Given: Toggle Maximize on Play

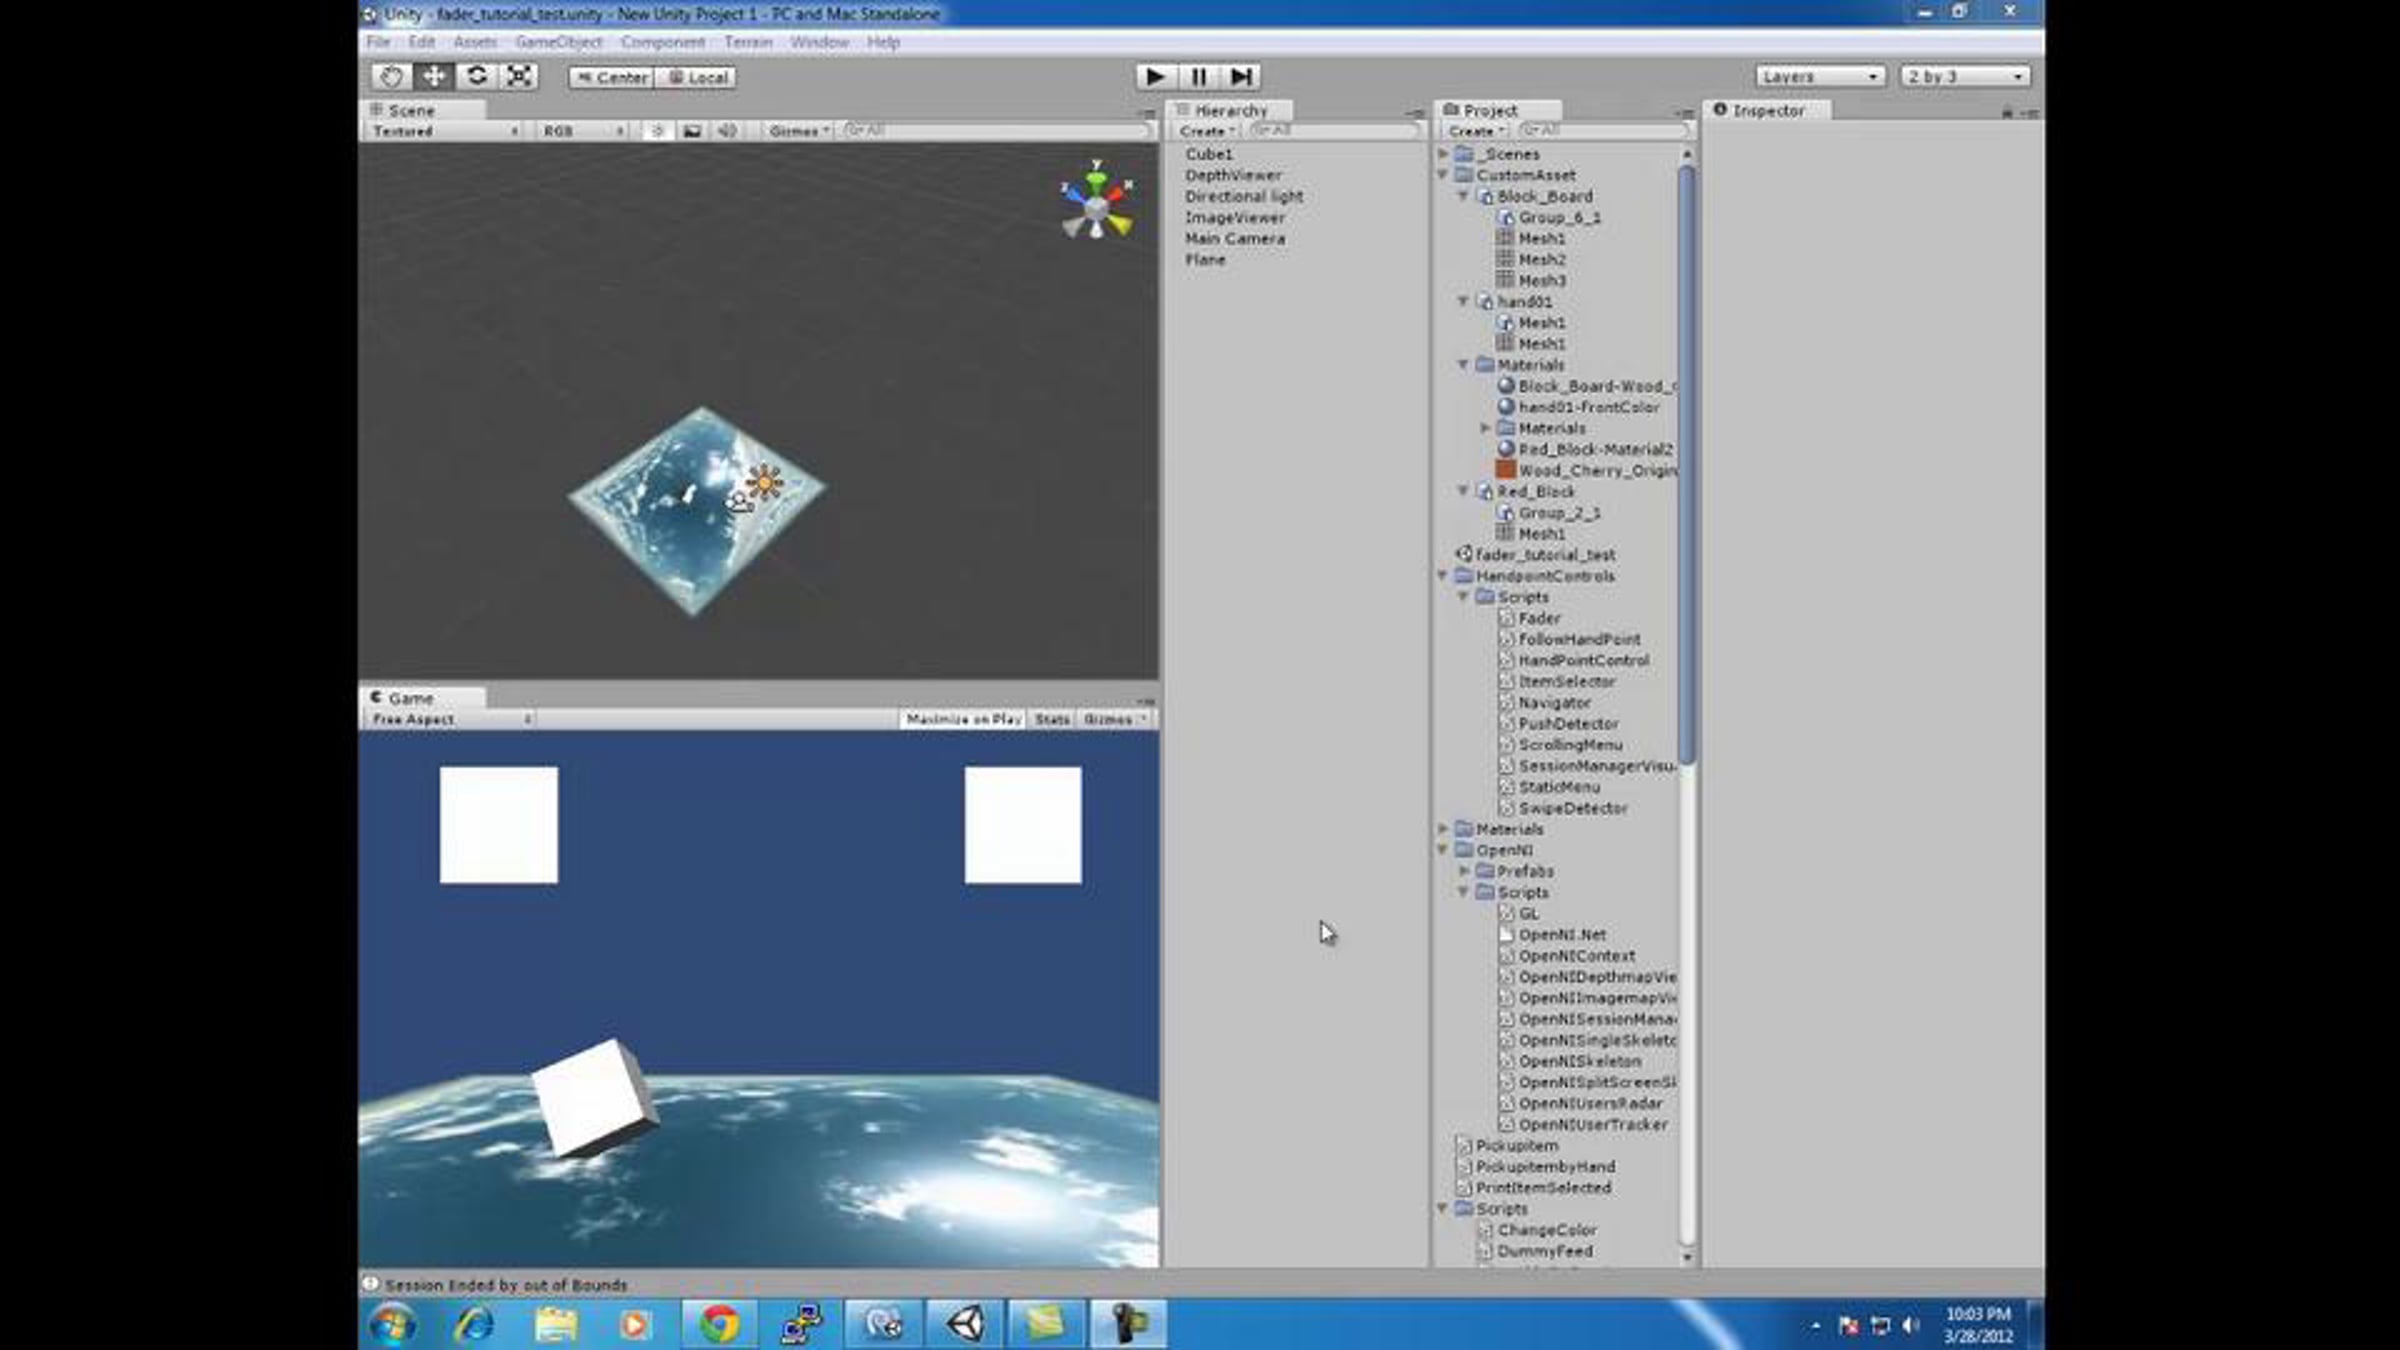Looking at the screenshot, I should point(962,719).
